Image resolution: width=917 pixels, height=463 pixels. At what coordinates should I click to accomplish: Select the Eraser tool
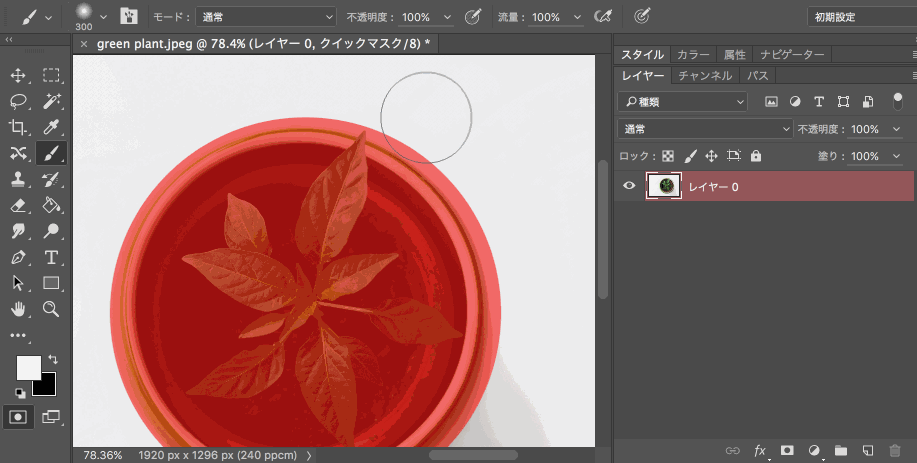coord(18,205)
